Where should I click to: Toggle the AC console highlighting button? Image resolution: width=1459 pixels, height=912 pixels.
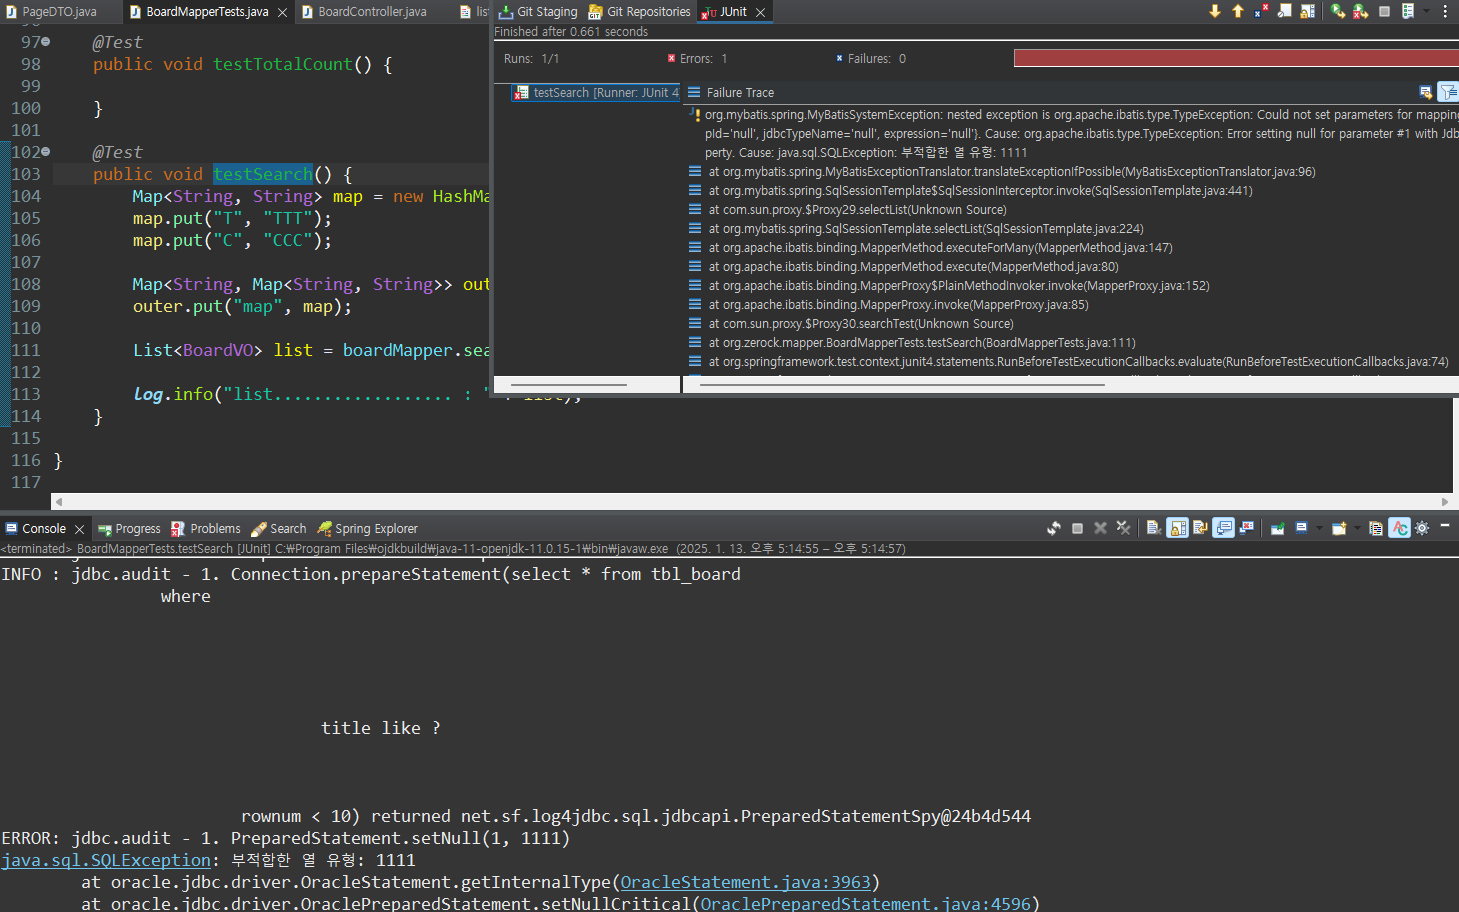tap(1399, 528)
